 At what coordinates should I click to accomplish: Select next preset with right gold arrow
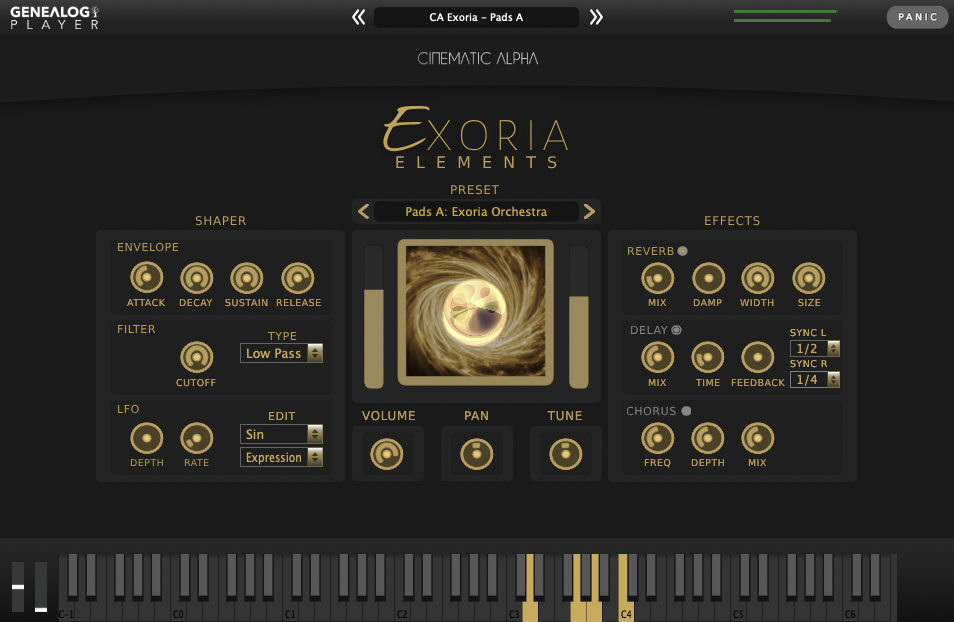pyautogui.click(x=589, y=212)
